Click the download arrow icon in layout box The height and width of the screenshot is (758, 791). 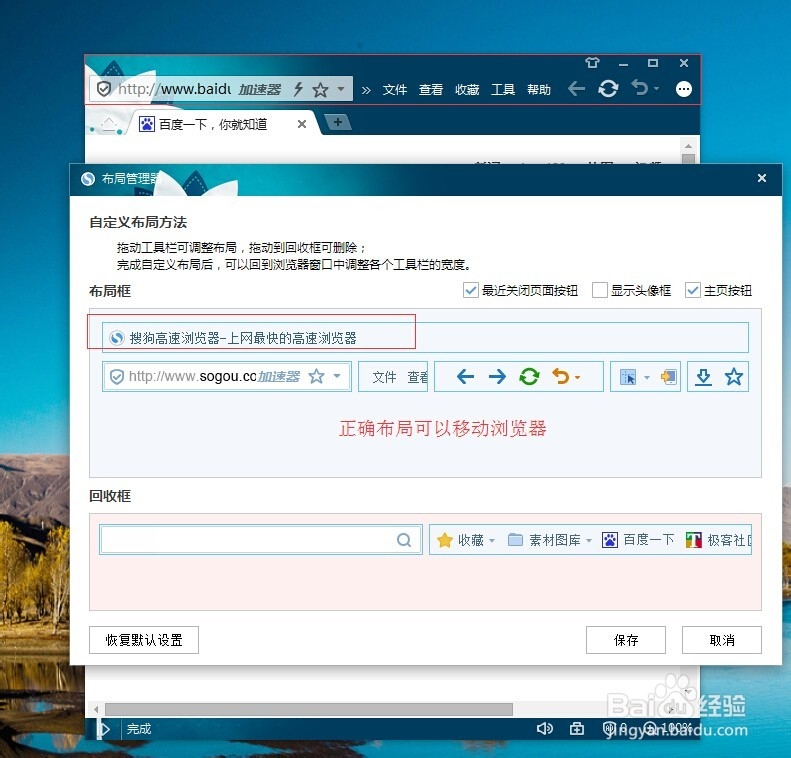(x=703, y=377)
